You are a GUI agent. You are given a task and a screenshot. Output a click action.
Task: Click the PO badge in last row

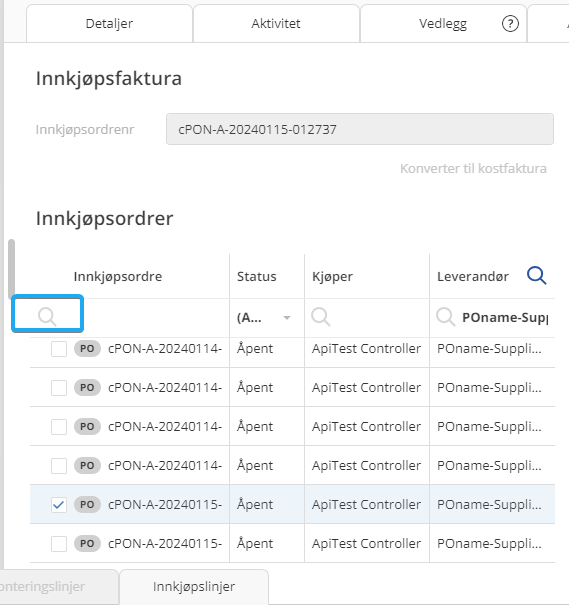coord(87,543)
